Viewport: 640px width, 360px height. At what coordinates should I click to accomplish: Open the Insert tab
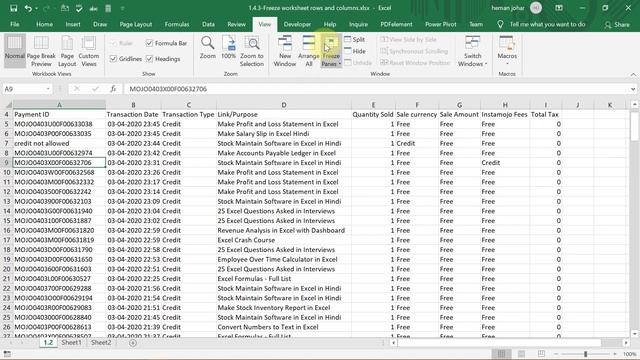click(x=73, y=24)
